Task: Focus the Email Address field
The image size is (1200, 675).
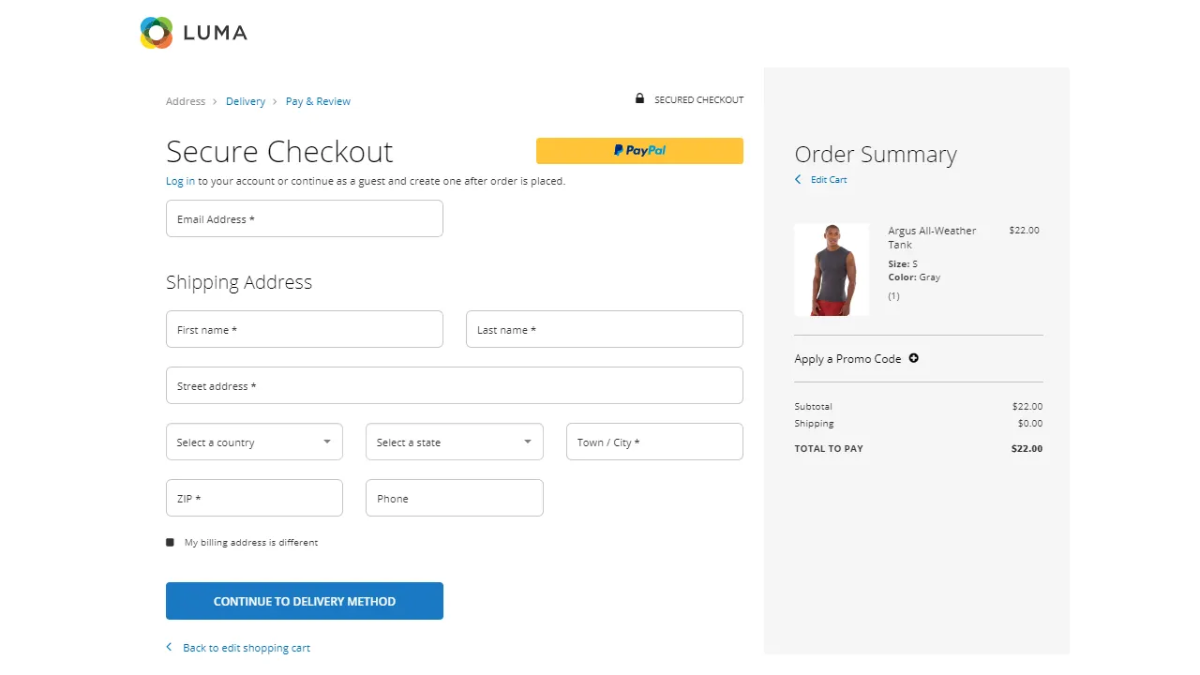Action: 304,218
